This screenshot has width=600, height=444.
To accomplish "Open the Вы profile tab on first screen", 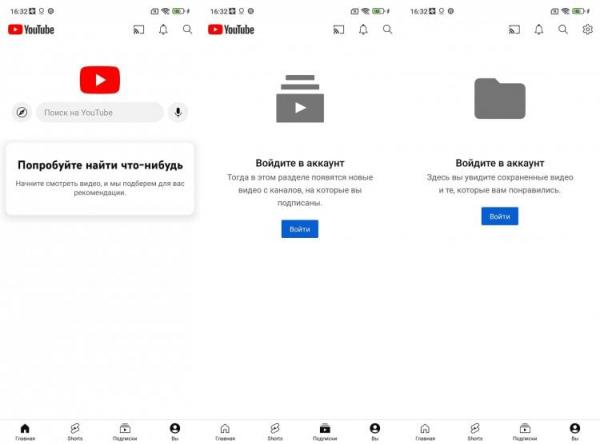I will pos(175,432).
